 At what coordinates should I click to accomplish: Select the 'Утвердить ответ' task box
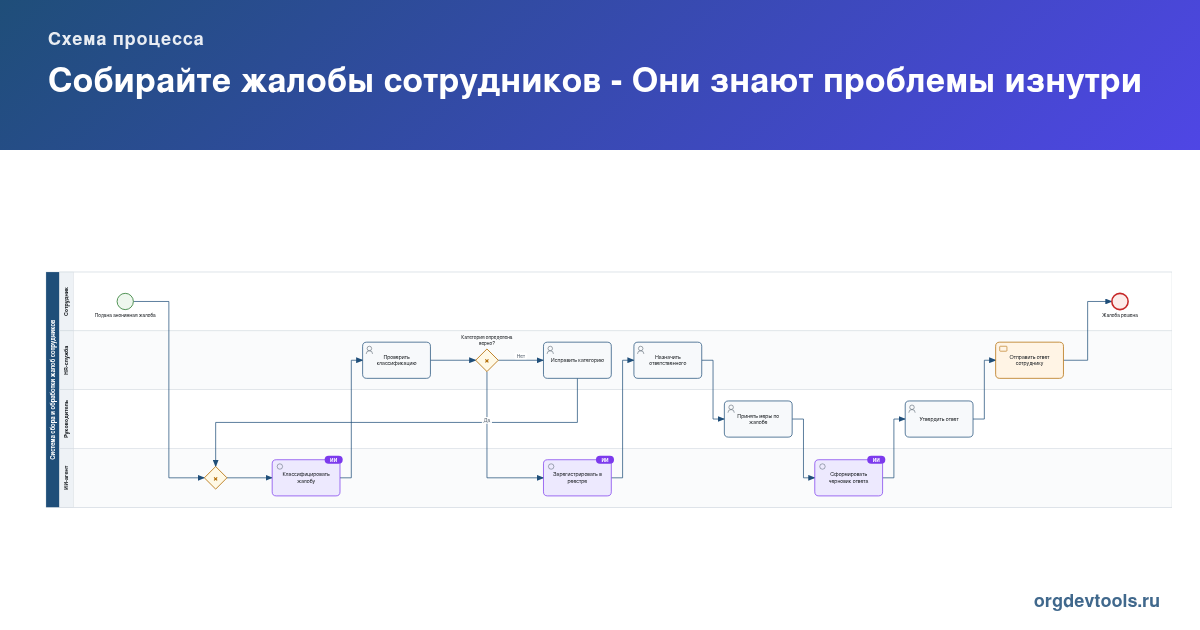(939, 419)
